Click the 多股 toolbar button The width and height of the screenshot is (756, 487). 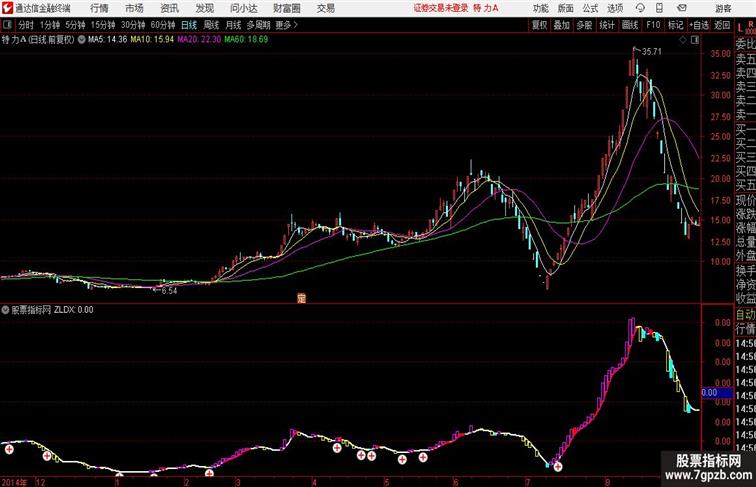point(584,25)
